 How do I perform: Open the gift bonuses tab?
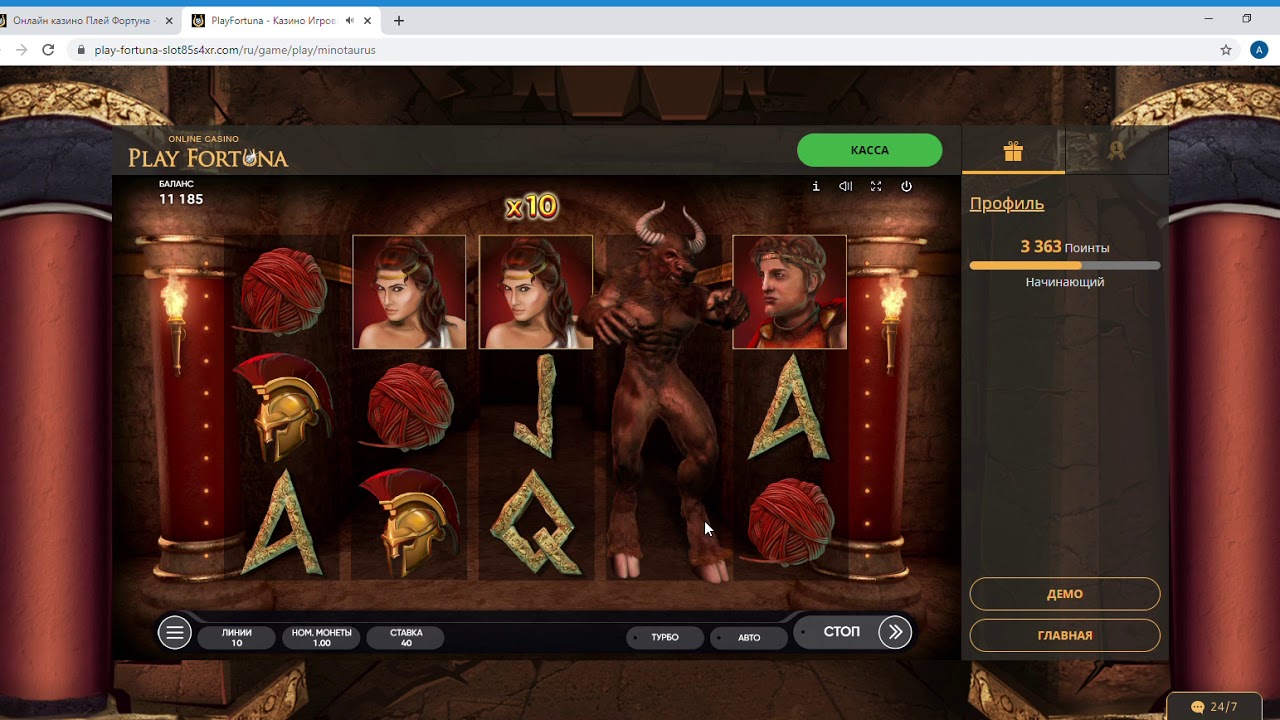pyautogui.click(x=1013, y=151)
